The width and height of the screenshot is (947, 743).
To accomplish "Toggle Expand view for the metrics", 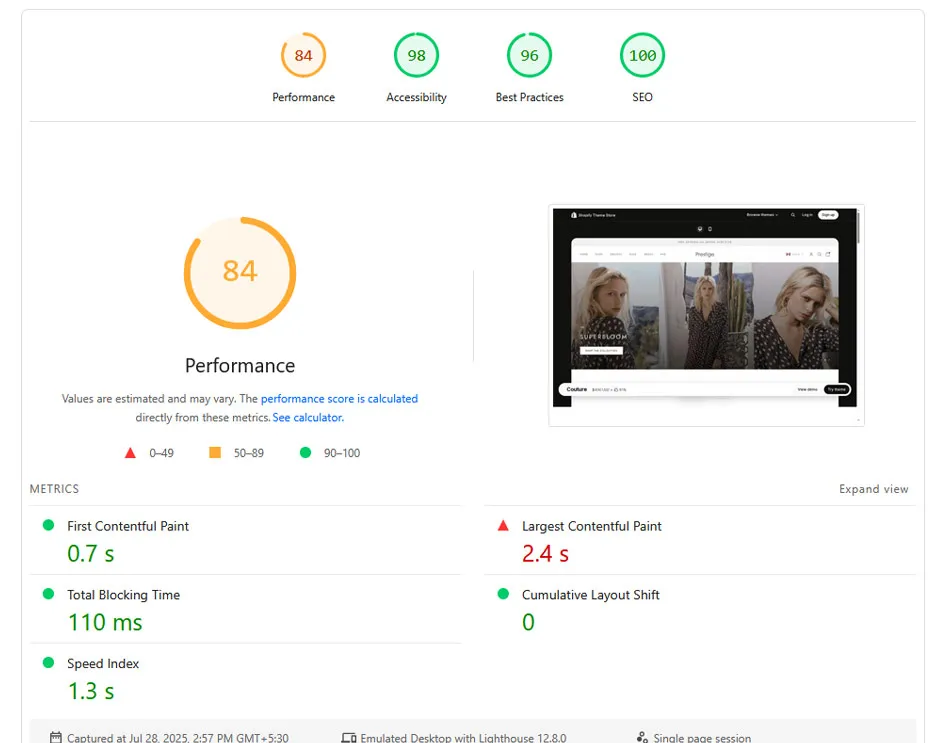I will (873, 489).
